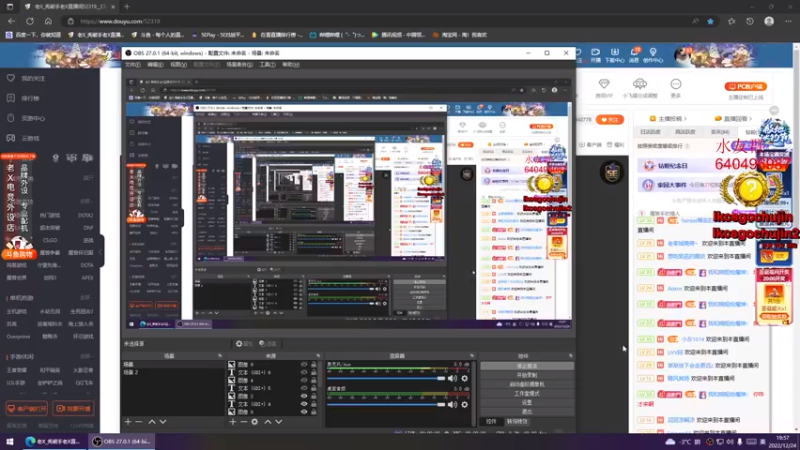Click the 启动虚拟摄像机 button

(527, 384)
